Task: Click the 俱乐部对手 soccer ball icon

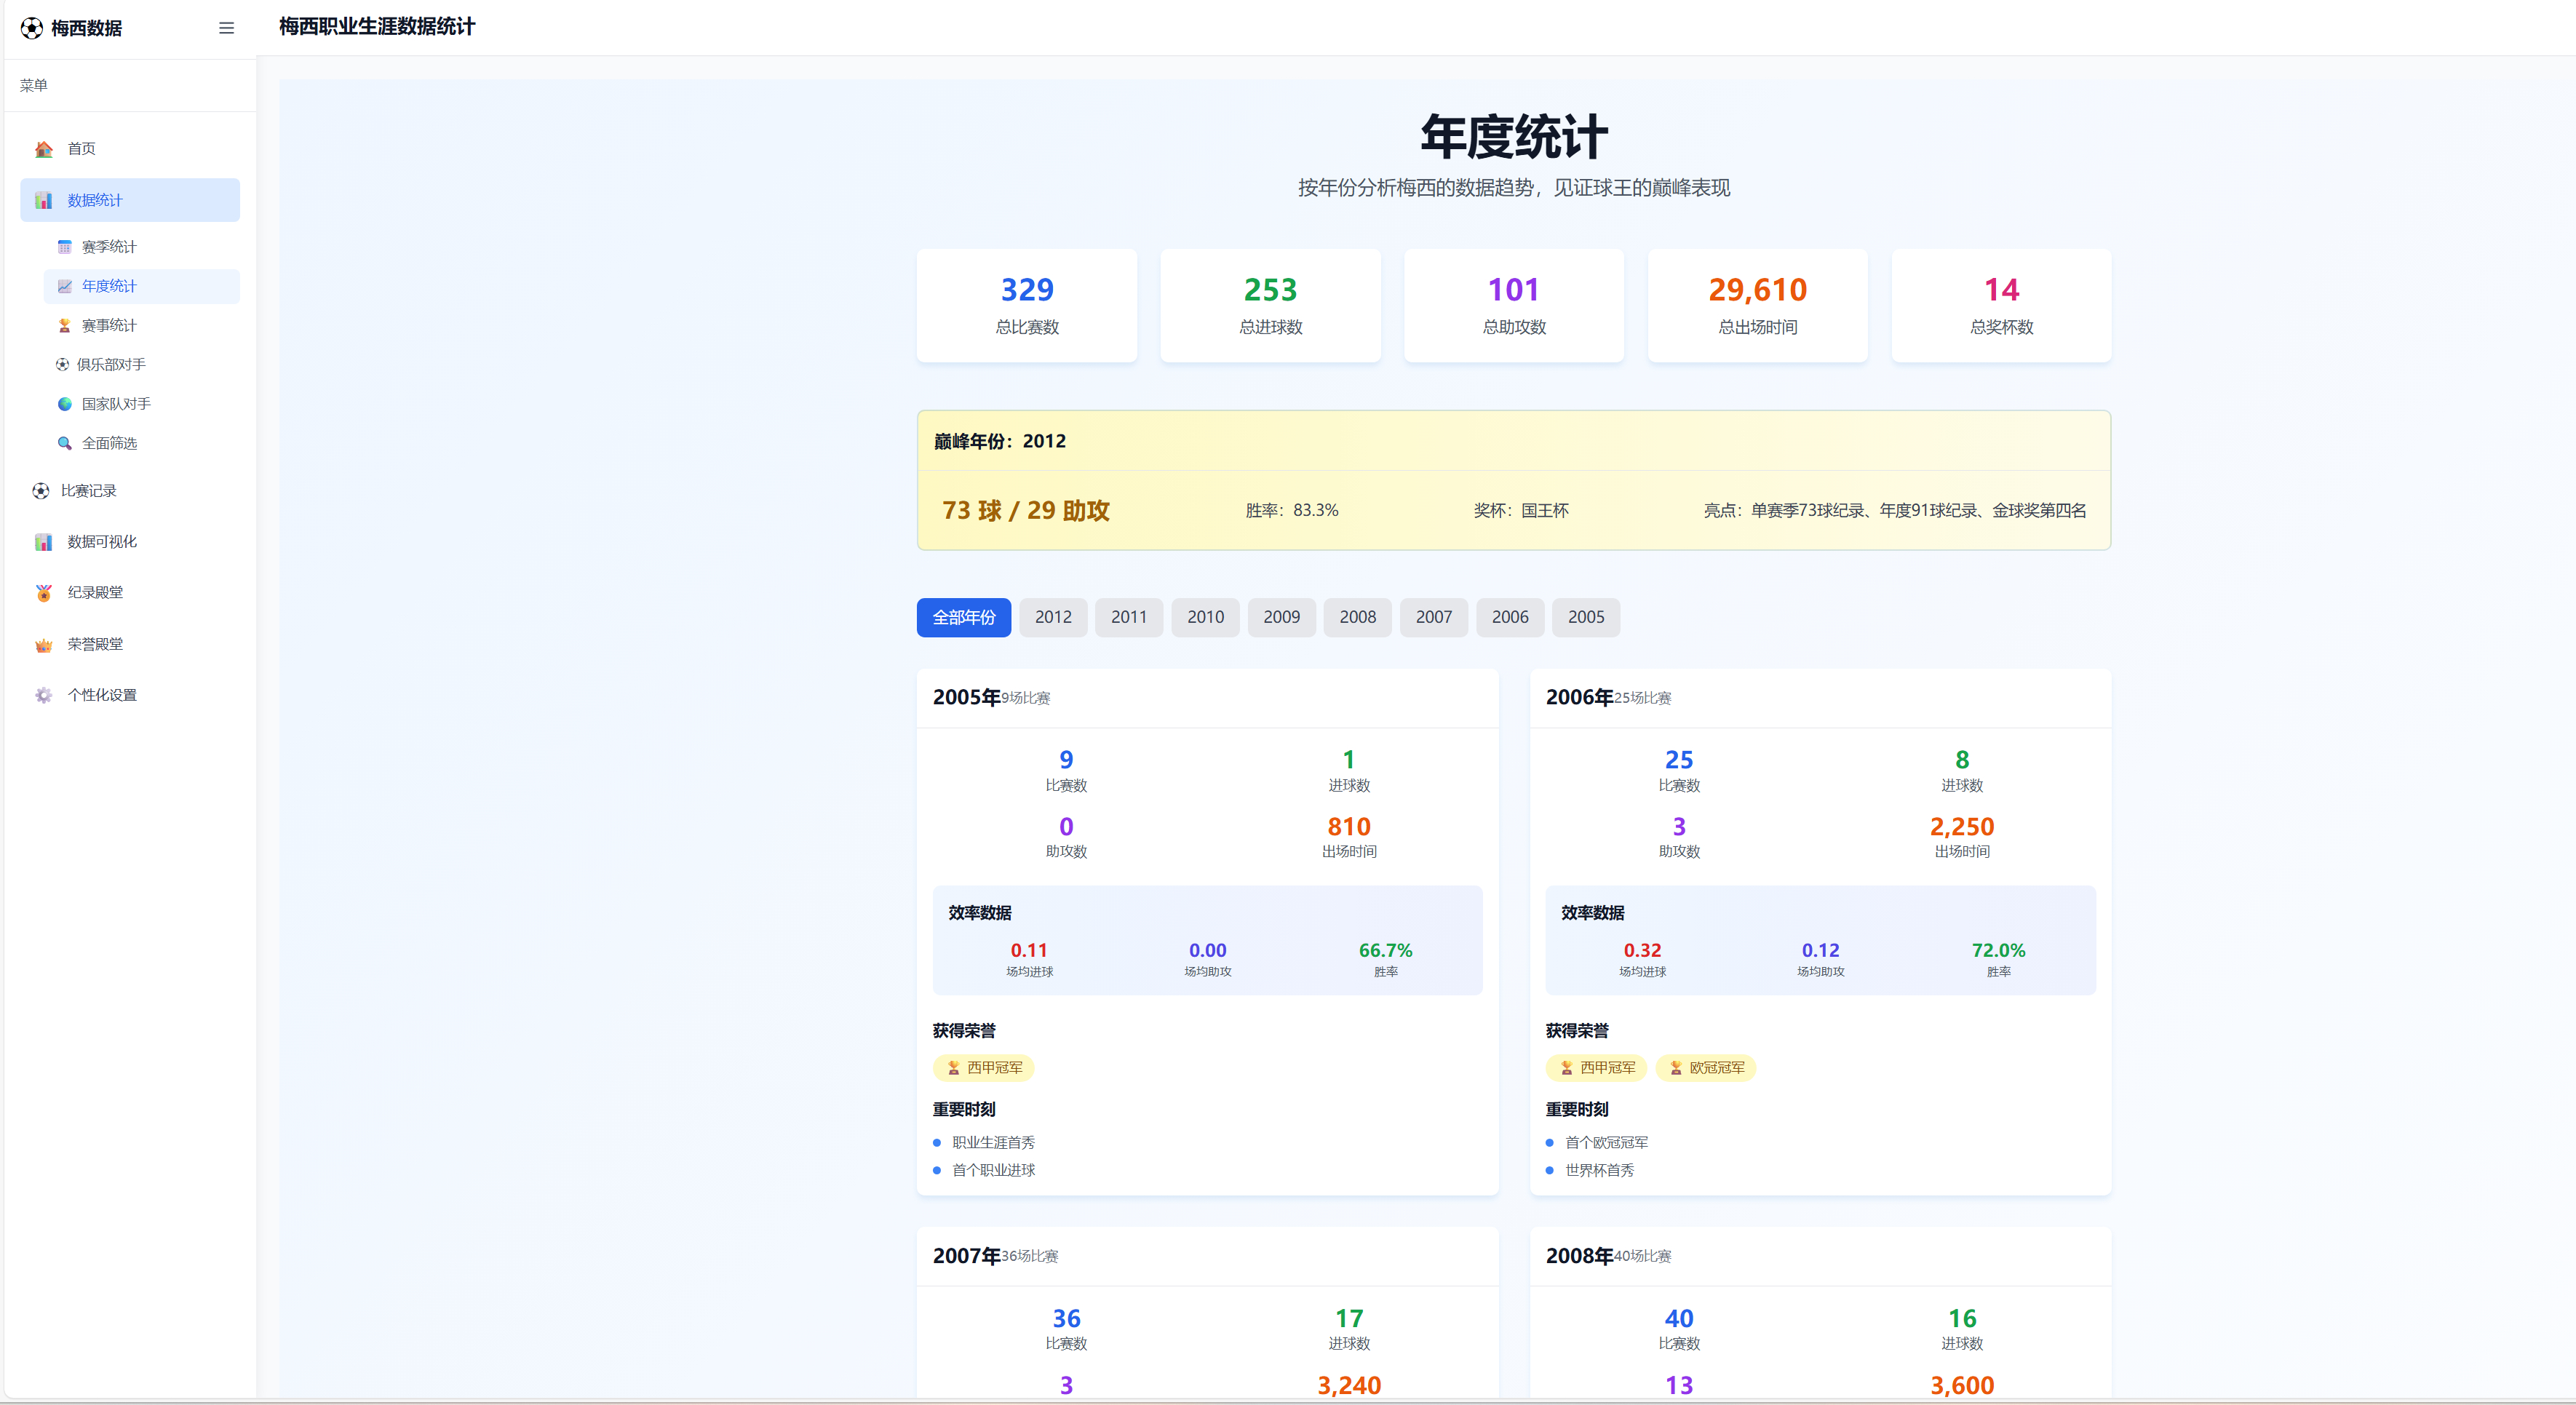Action: click(63, 365)
